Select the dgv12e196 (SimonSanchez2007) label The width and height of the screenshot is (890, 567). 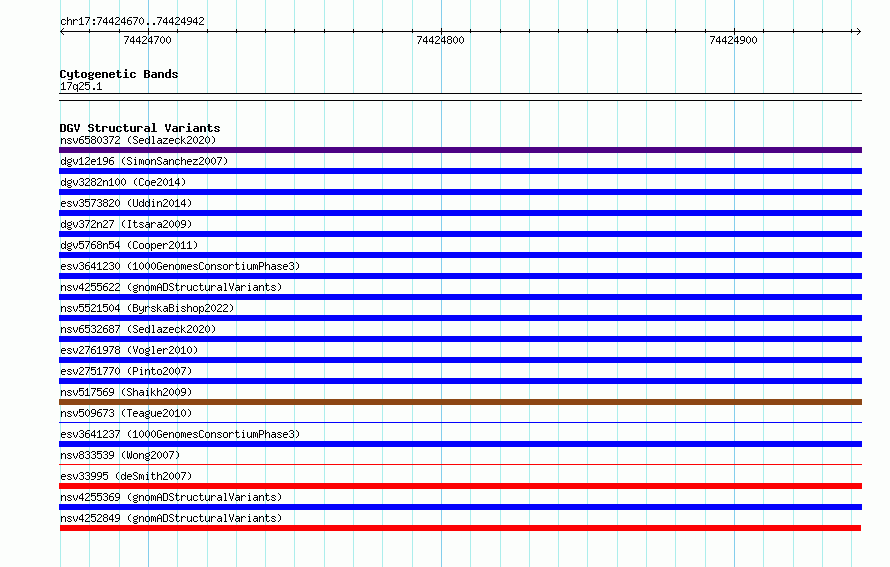point(144,161)
